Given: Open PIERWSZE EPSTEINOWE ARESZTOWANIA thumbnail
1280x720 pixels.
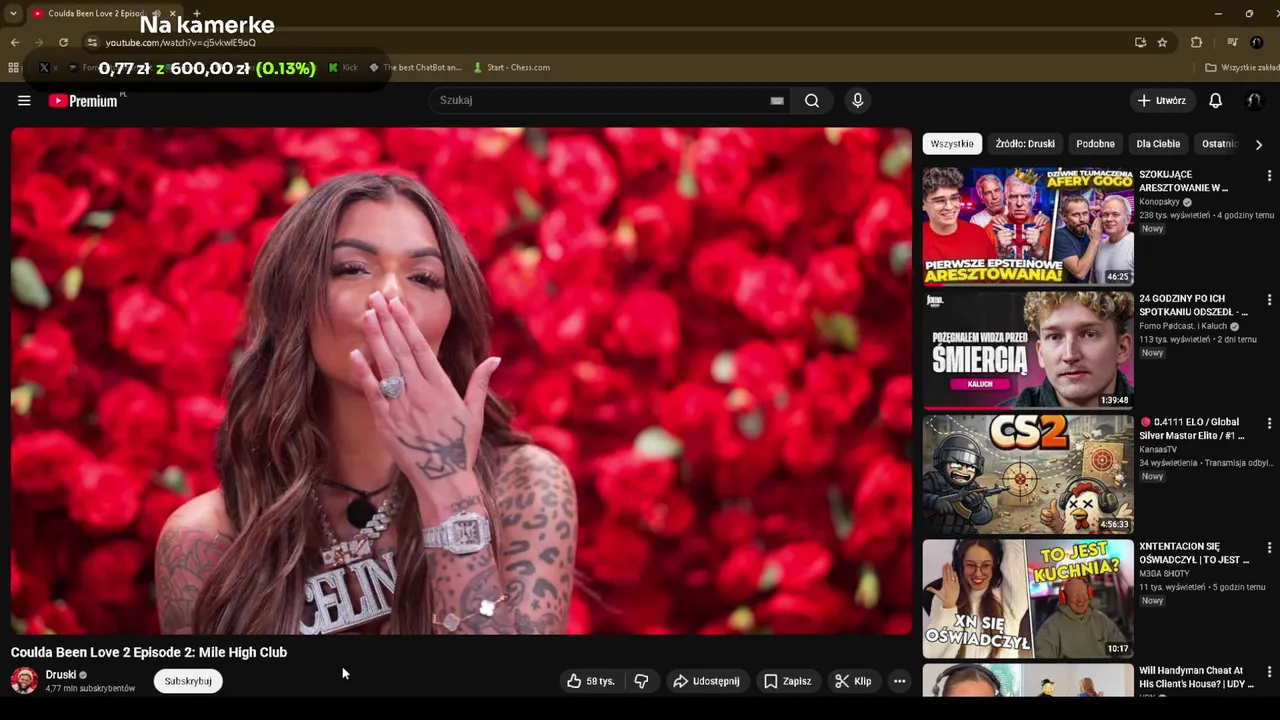Looking at the screenshot, I should pos(1028,226).
